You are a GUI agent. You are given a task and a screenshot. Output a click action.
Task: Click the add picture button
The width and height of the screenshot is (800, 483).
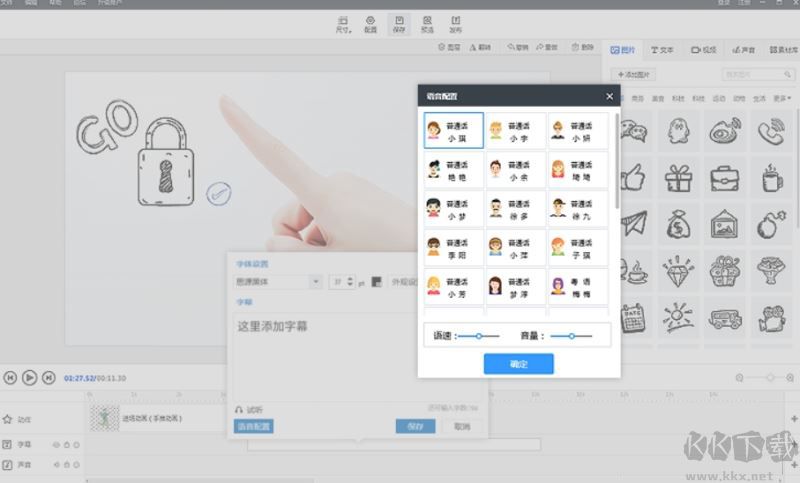[633, 74]
